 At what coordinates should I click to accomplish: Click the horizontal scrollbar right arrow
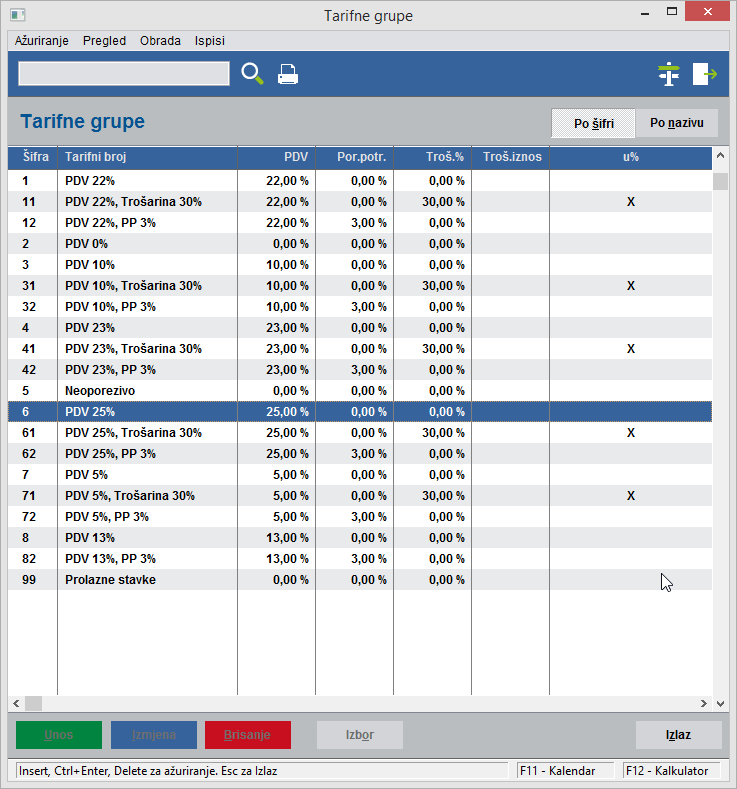coord(704,703)
